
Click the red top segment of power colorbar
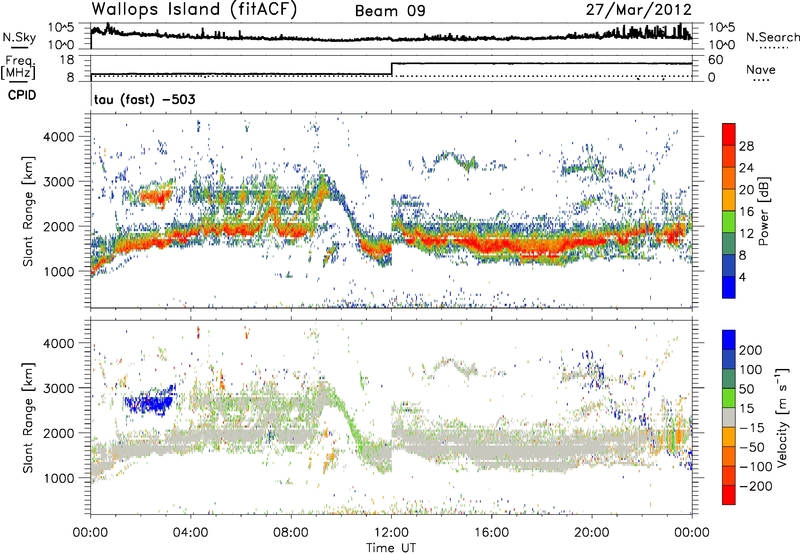coord(729,135)
